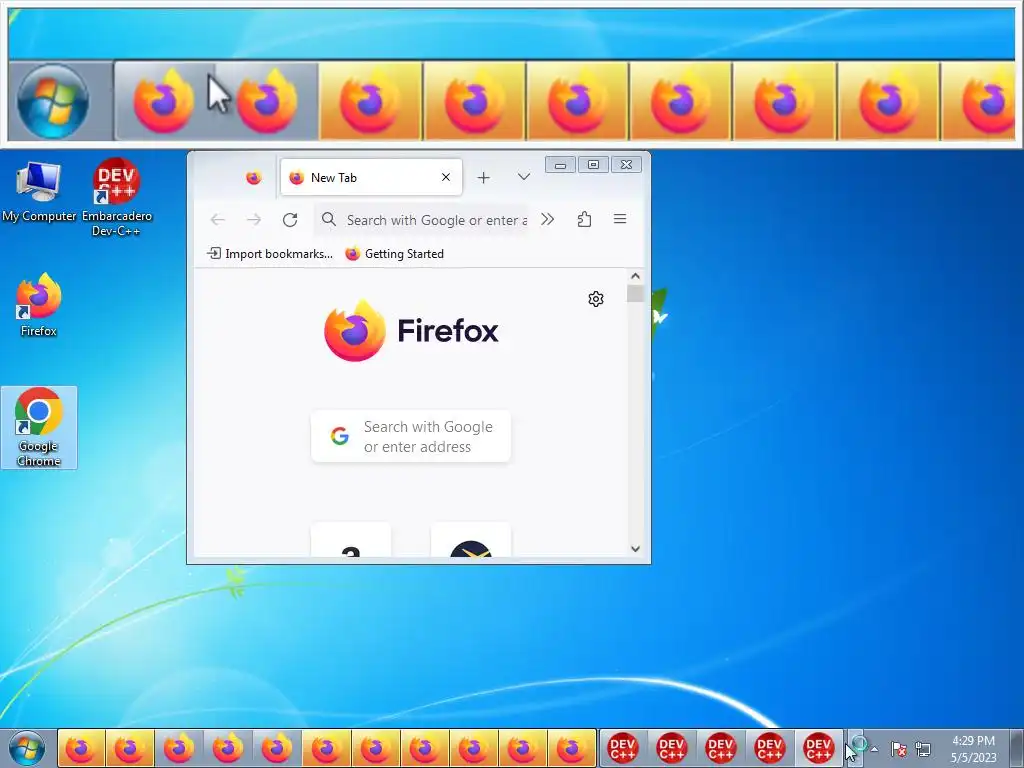Open My Computer desktop icon
The height and width of the screenshot is (768, 1024).
coord(39,191)
